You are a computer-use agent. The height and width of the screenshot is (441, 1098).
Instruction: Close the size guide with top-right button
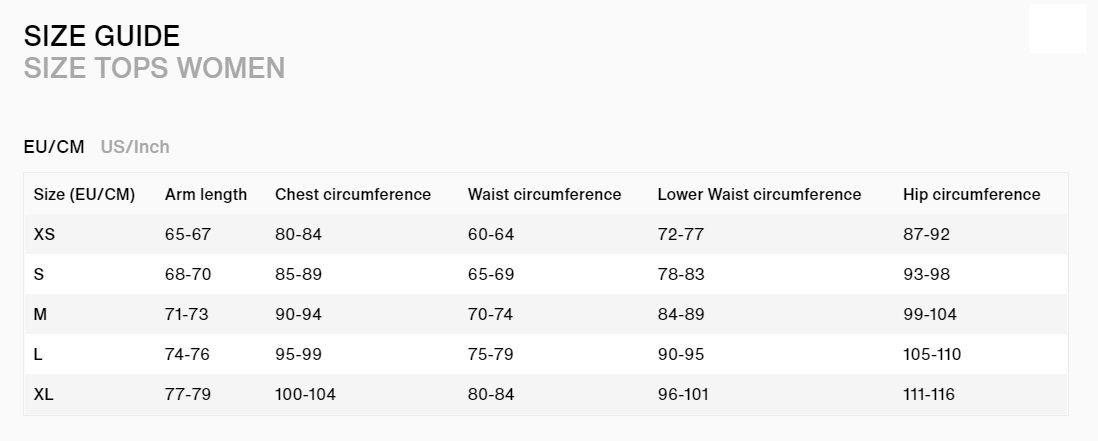tap(1057, 28)
